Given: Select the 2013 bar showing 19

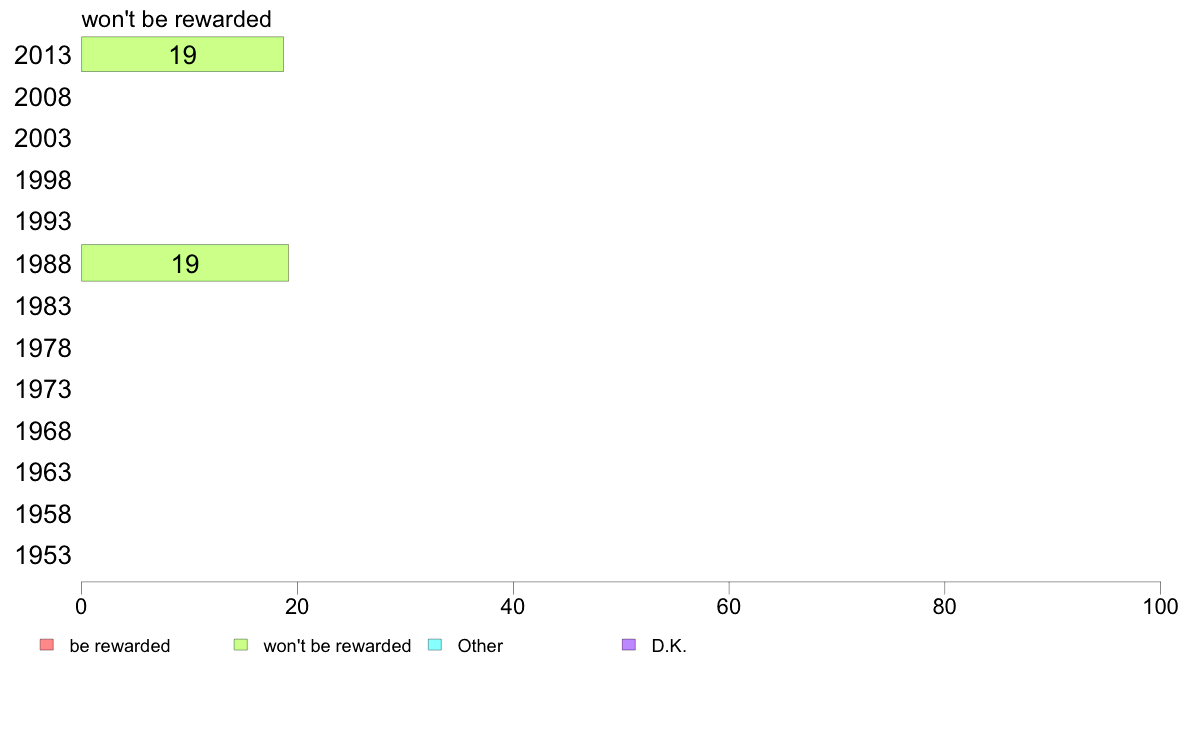Looking at the screenshot, I should [x=183, y=55].
